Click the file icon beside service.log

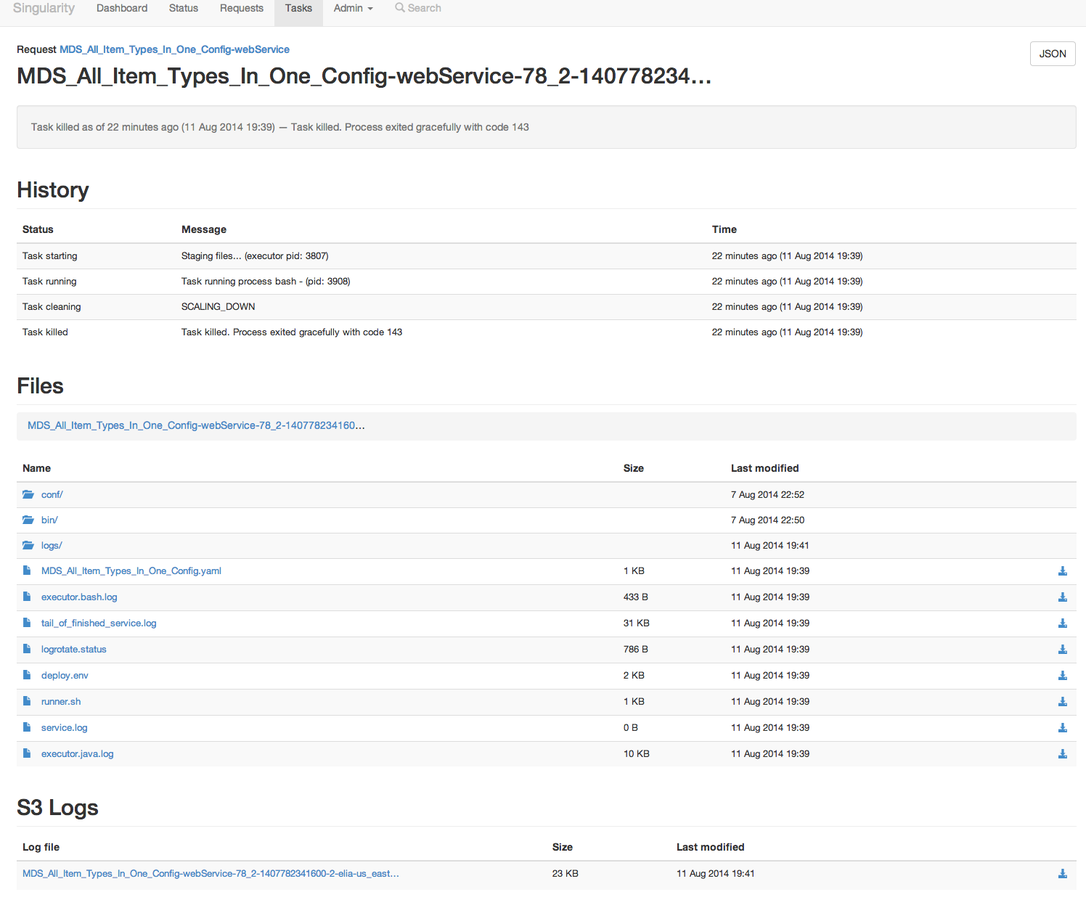coord(27,727)
